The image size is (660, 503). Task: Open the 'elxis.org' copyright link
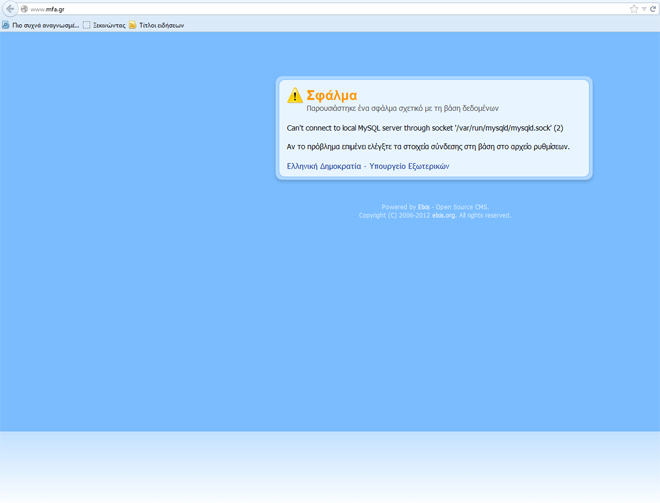[x=444, y=215]
